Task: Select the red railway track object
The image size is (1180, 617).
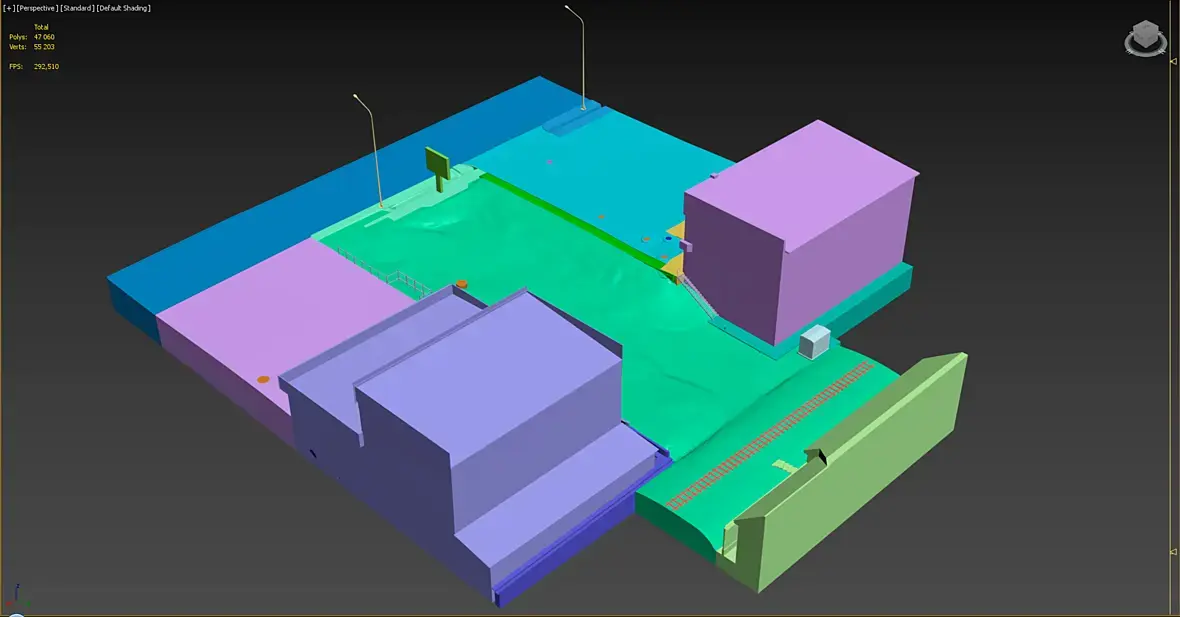Action: click(x=768, y=436)
